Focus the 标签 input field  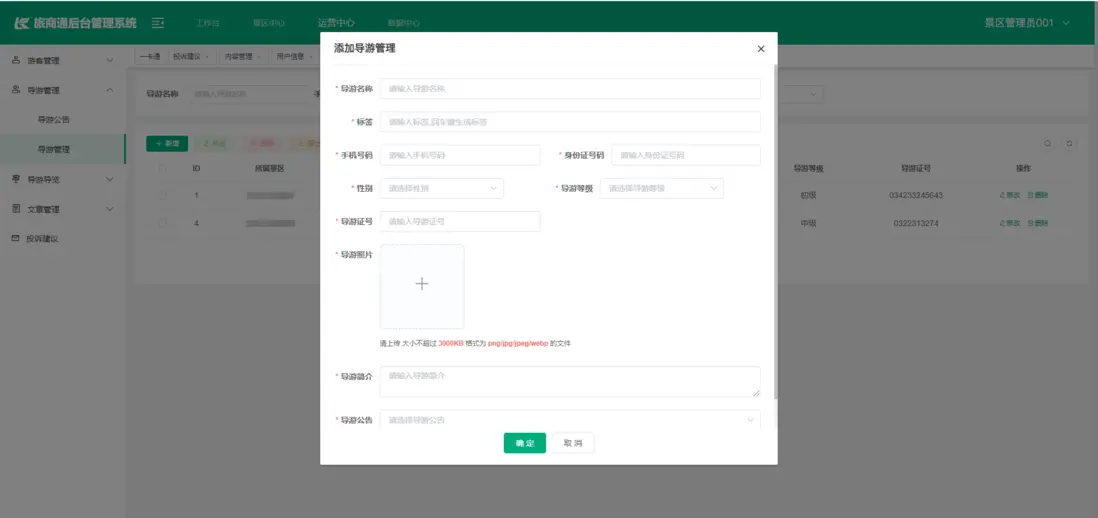point(570,122)
